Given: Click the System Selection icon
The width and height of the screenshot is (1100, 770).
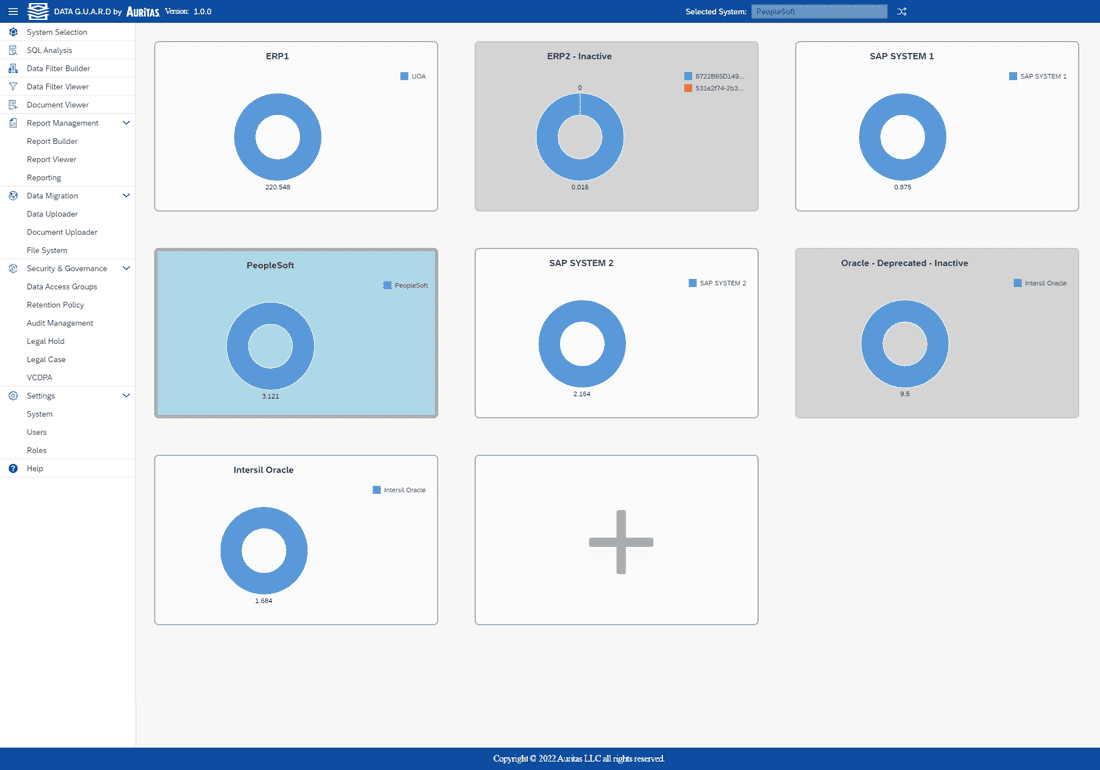Looking at the screenshot, I should tap(13, 32).
